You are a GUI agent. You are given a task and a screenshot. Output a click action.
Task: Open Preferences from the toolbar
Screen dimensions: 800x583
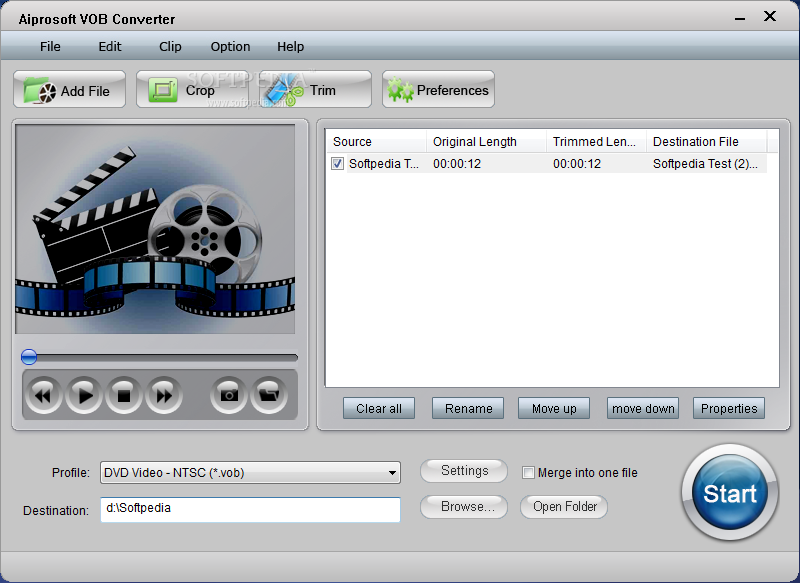(x=438, y=90)
